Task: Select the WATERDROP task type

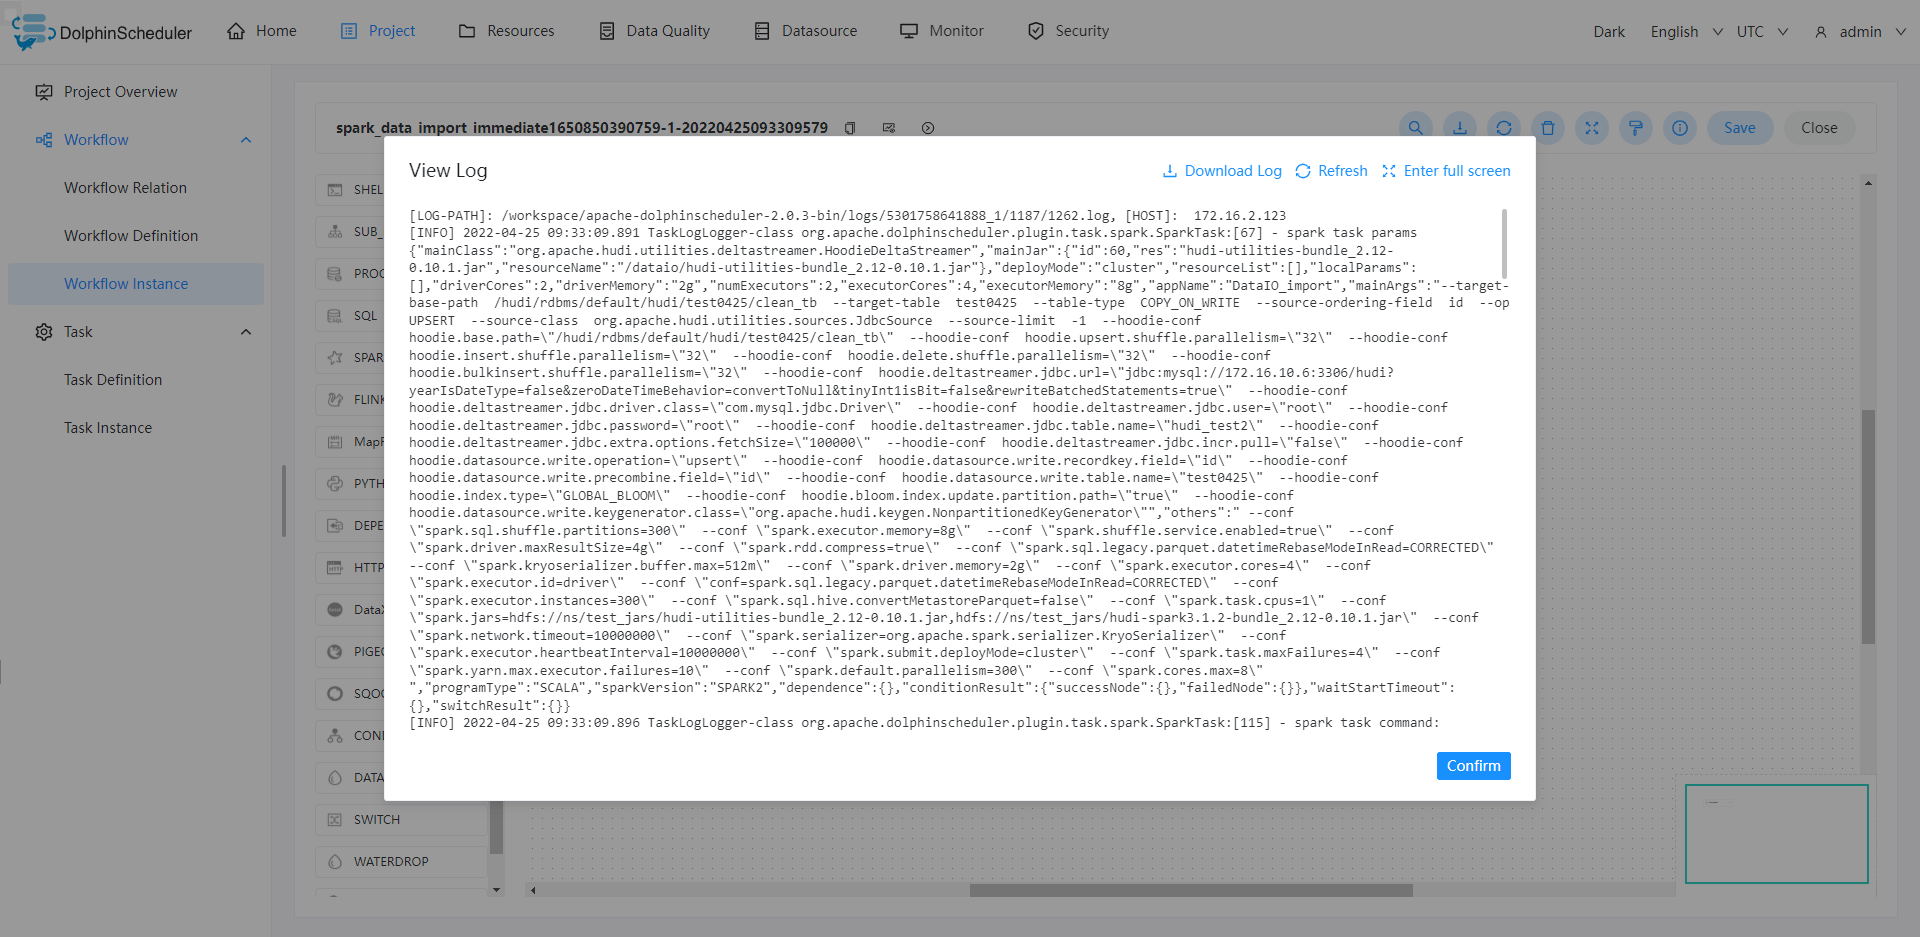Action: (x=402, y=862)
